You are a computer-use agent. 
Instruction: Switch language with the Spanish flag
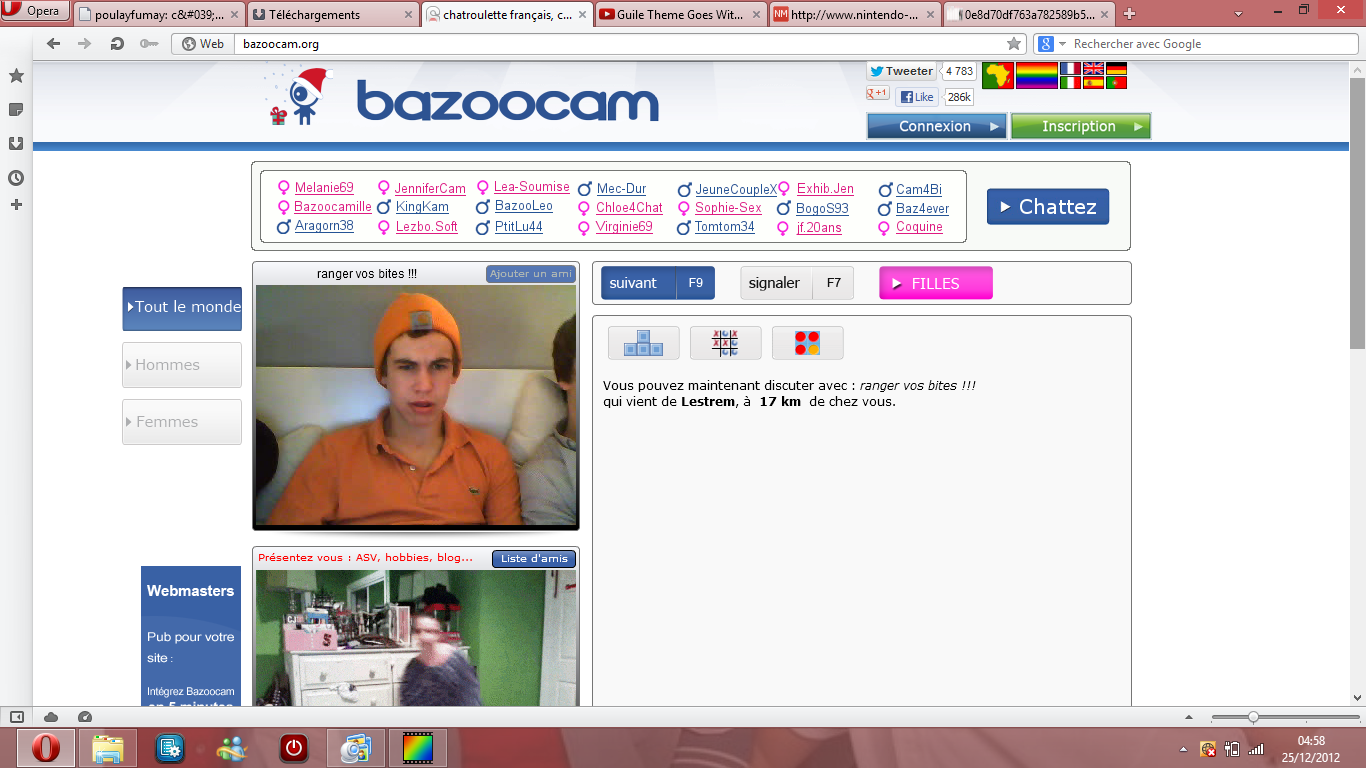point(1094,83)
